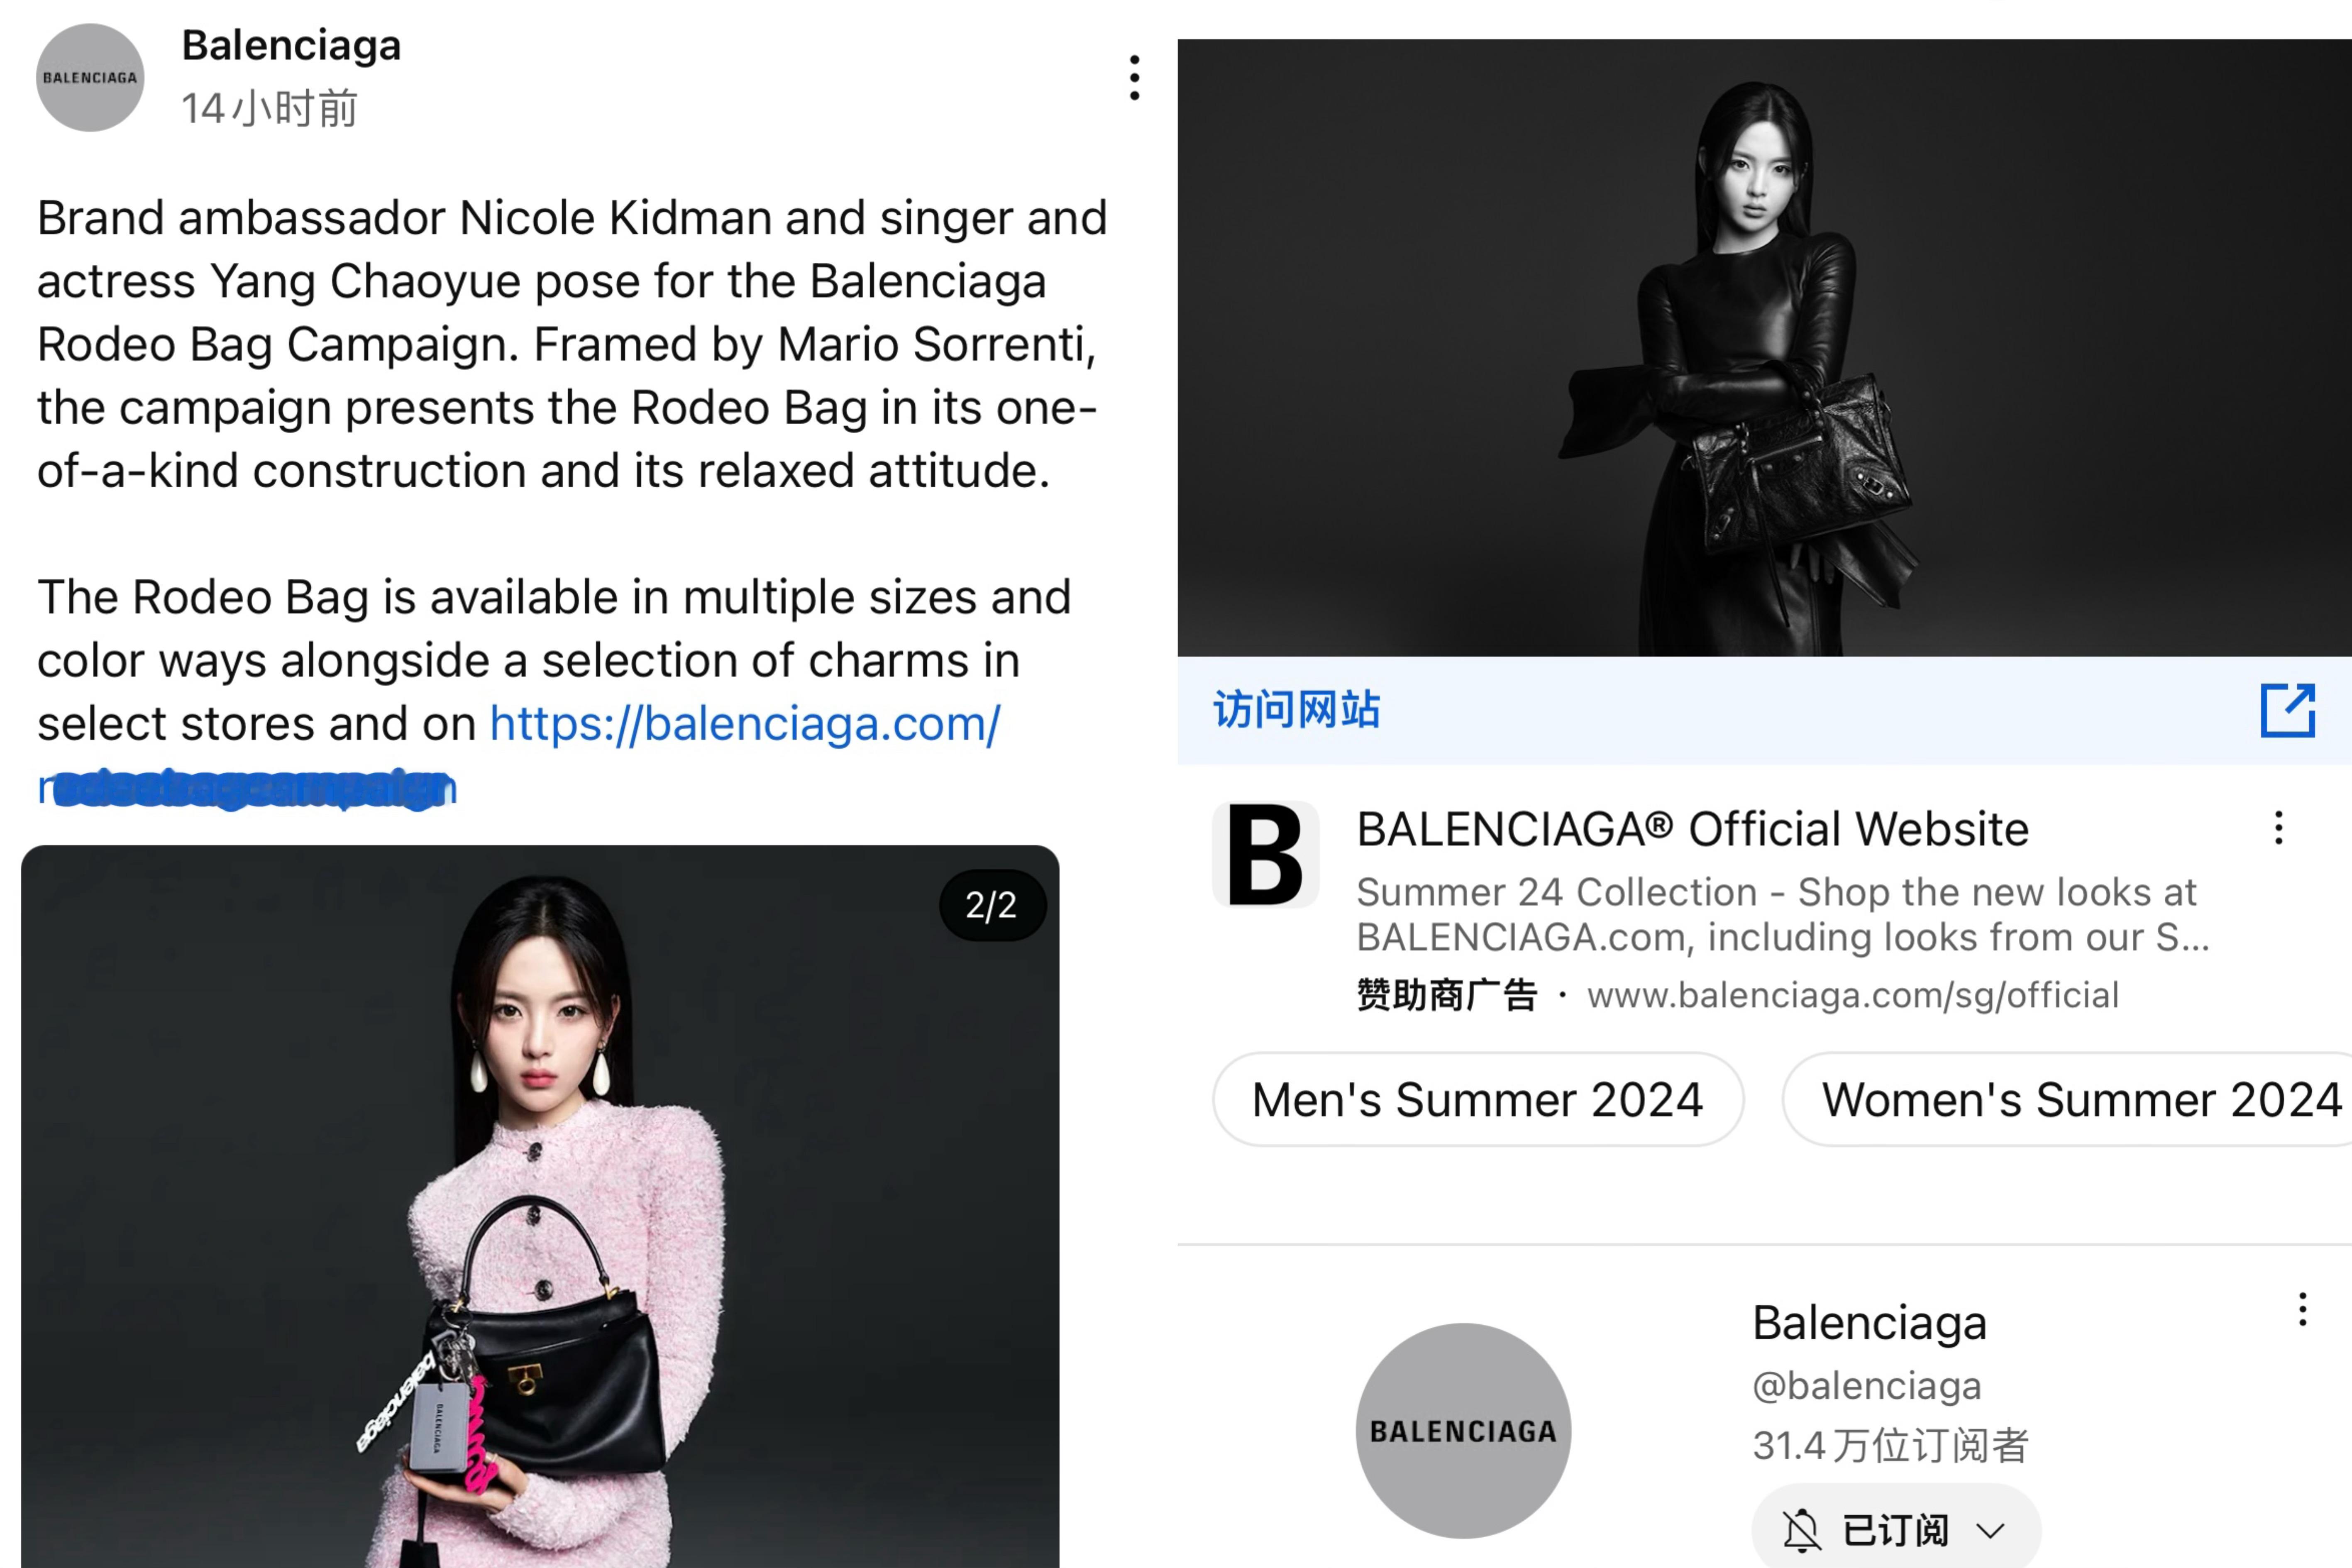Open the black-and-white Rodeo Bag ad image
The height and width of the screenshot is (1568, 2352).
point(1764,348)
